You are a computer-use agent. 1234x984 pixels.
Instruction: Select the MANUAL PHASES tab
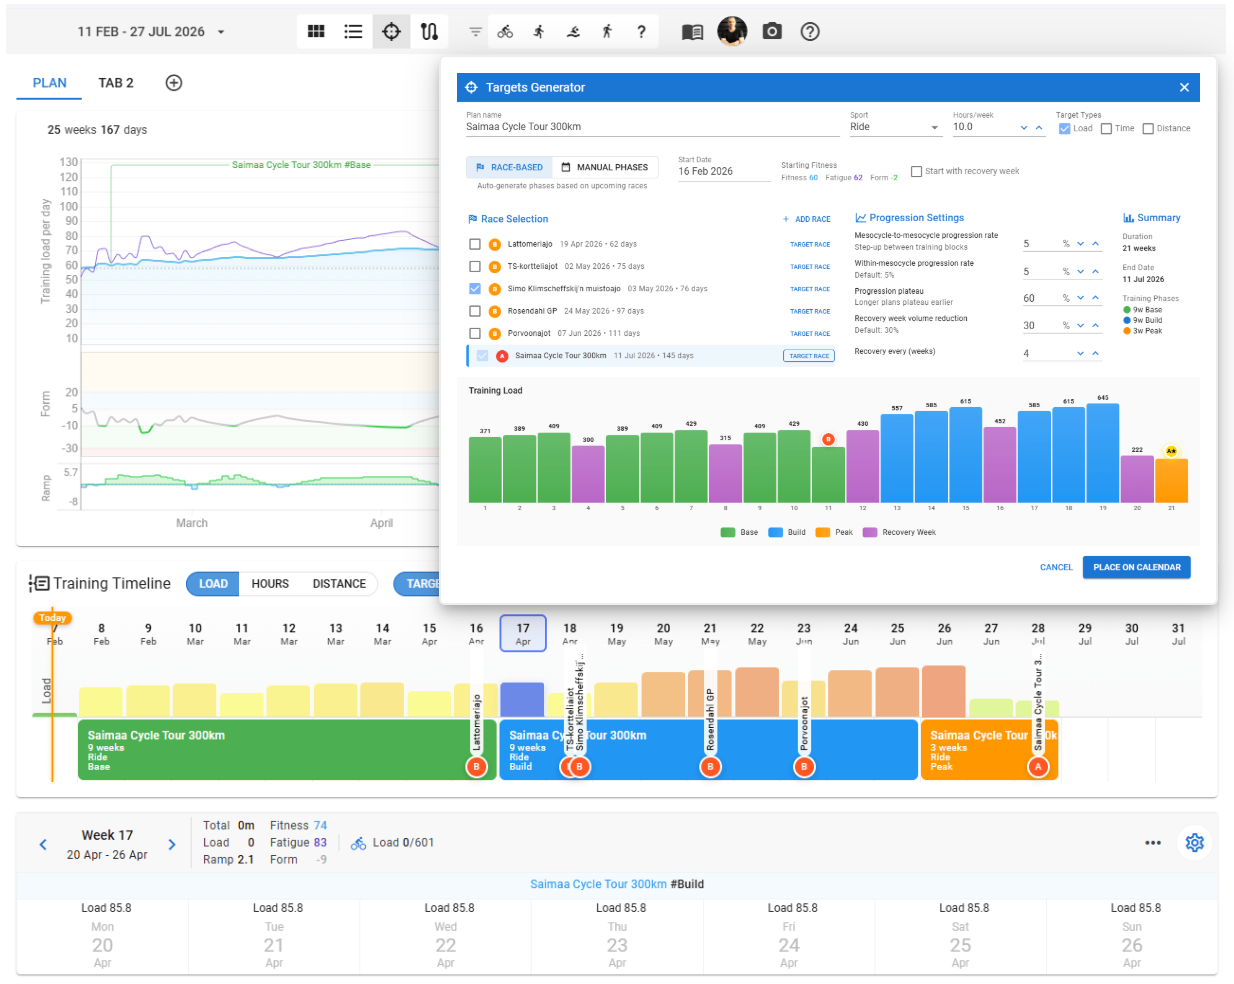[x=602, y=167]
